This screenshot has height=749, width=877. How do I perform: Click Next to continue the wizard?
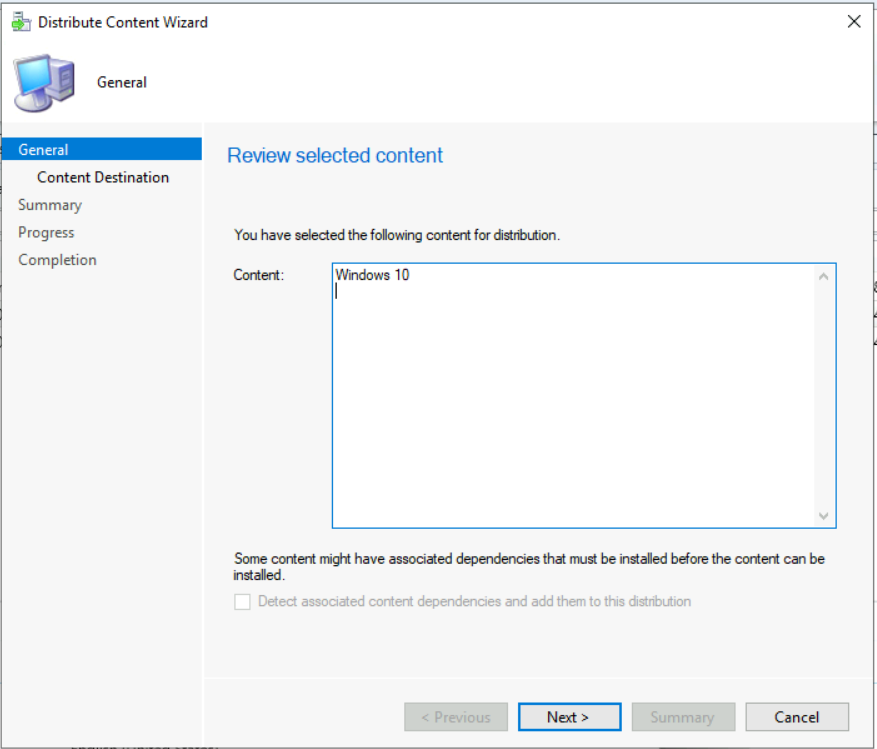[x=569, y=717]
